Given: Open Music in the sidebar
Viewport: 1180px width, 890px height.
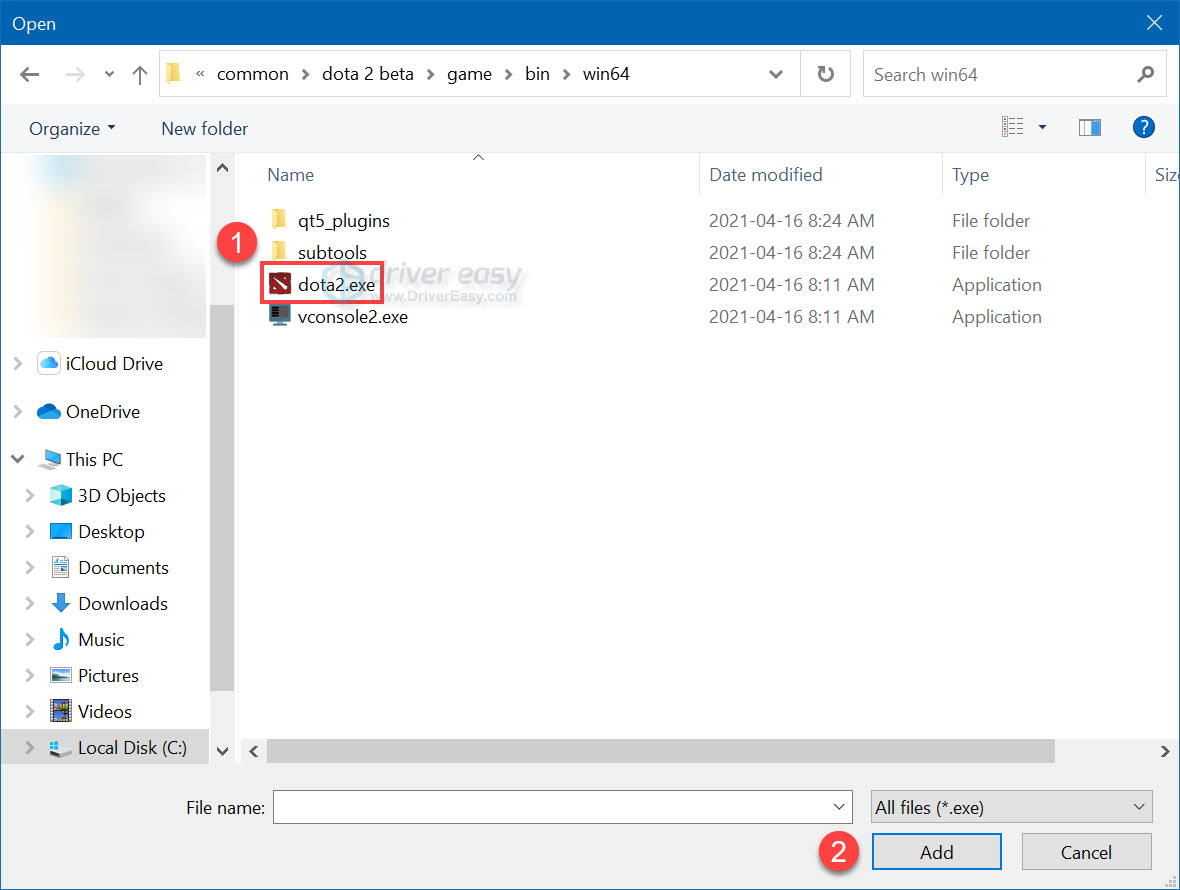Looking at the screenshot, I should [101, 639].
